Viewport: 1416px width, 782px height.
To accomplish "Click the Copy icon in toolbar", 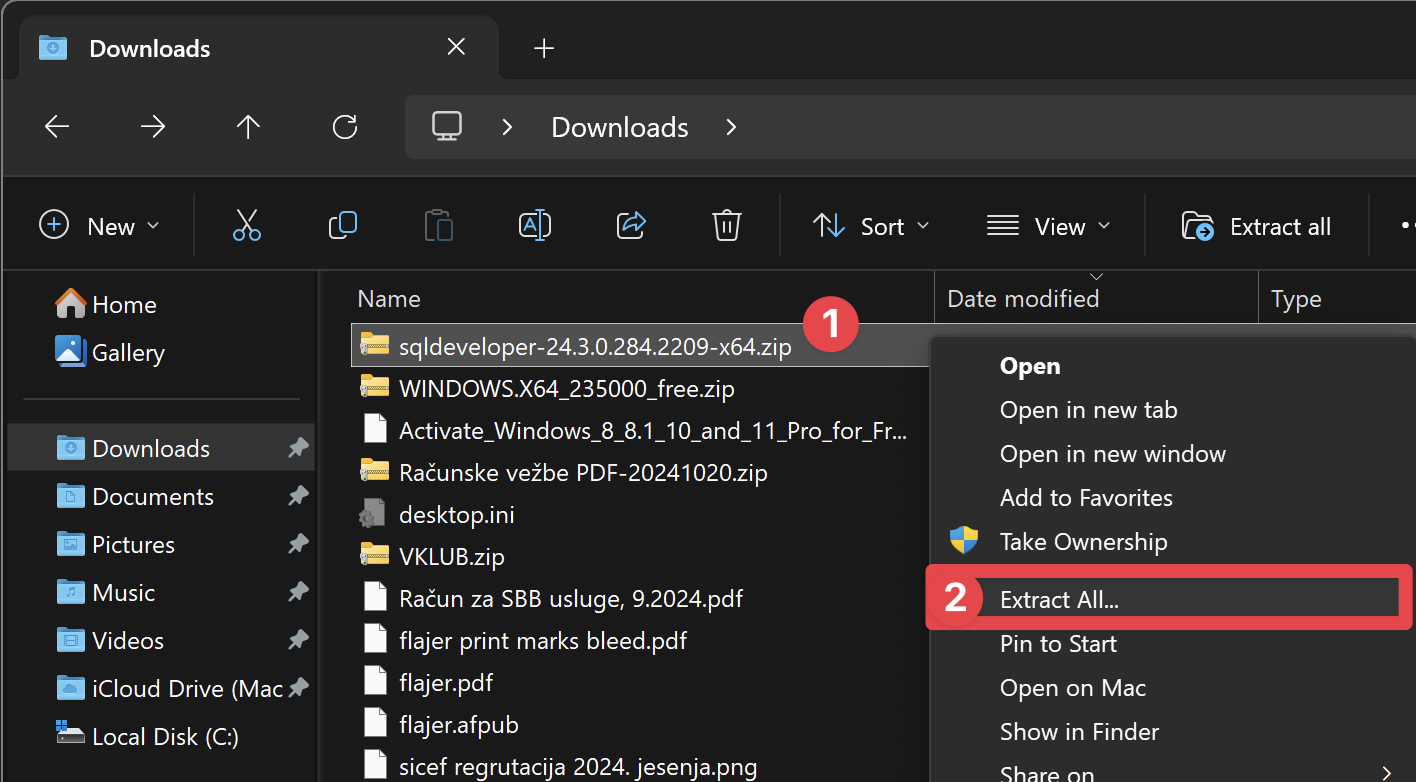I will (342, 226).
